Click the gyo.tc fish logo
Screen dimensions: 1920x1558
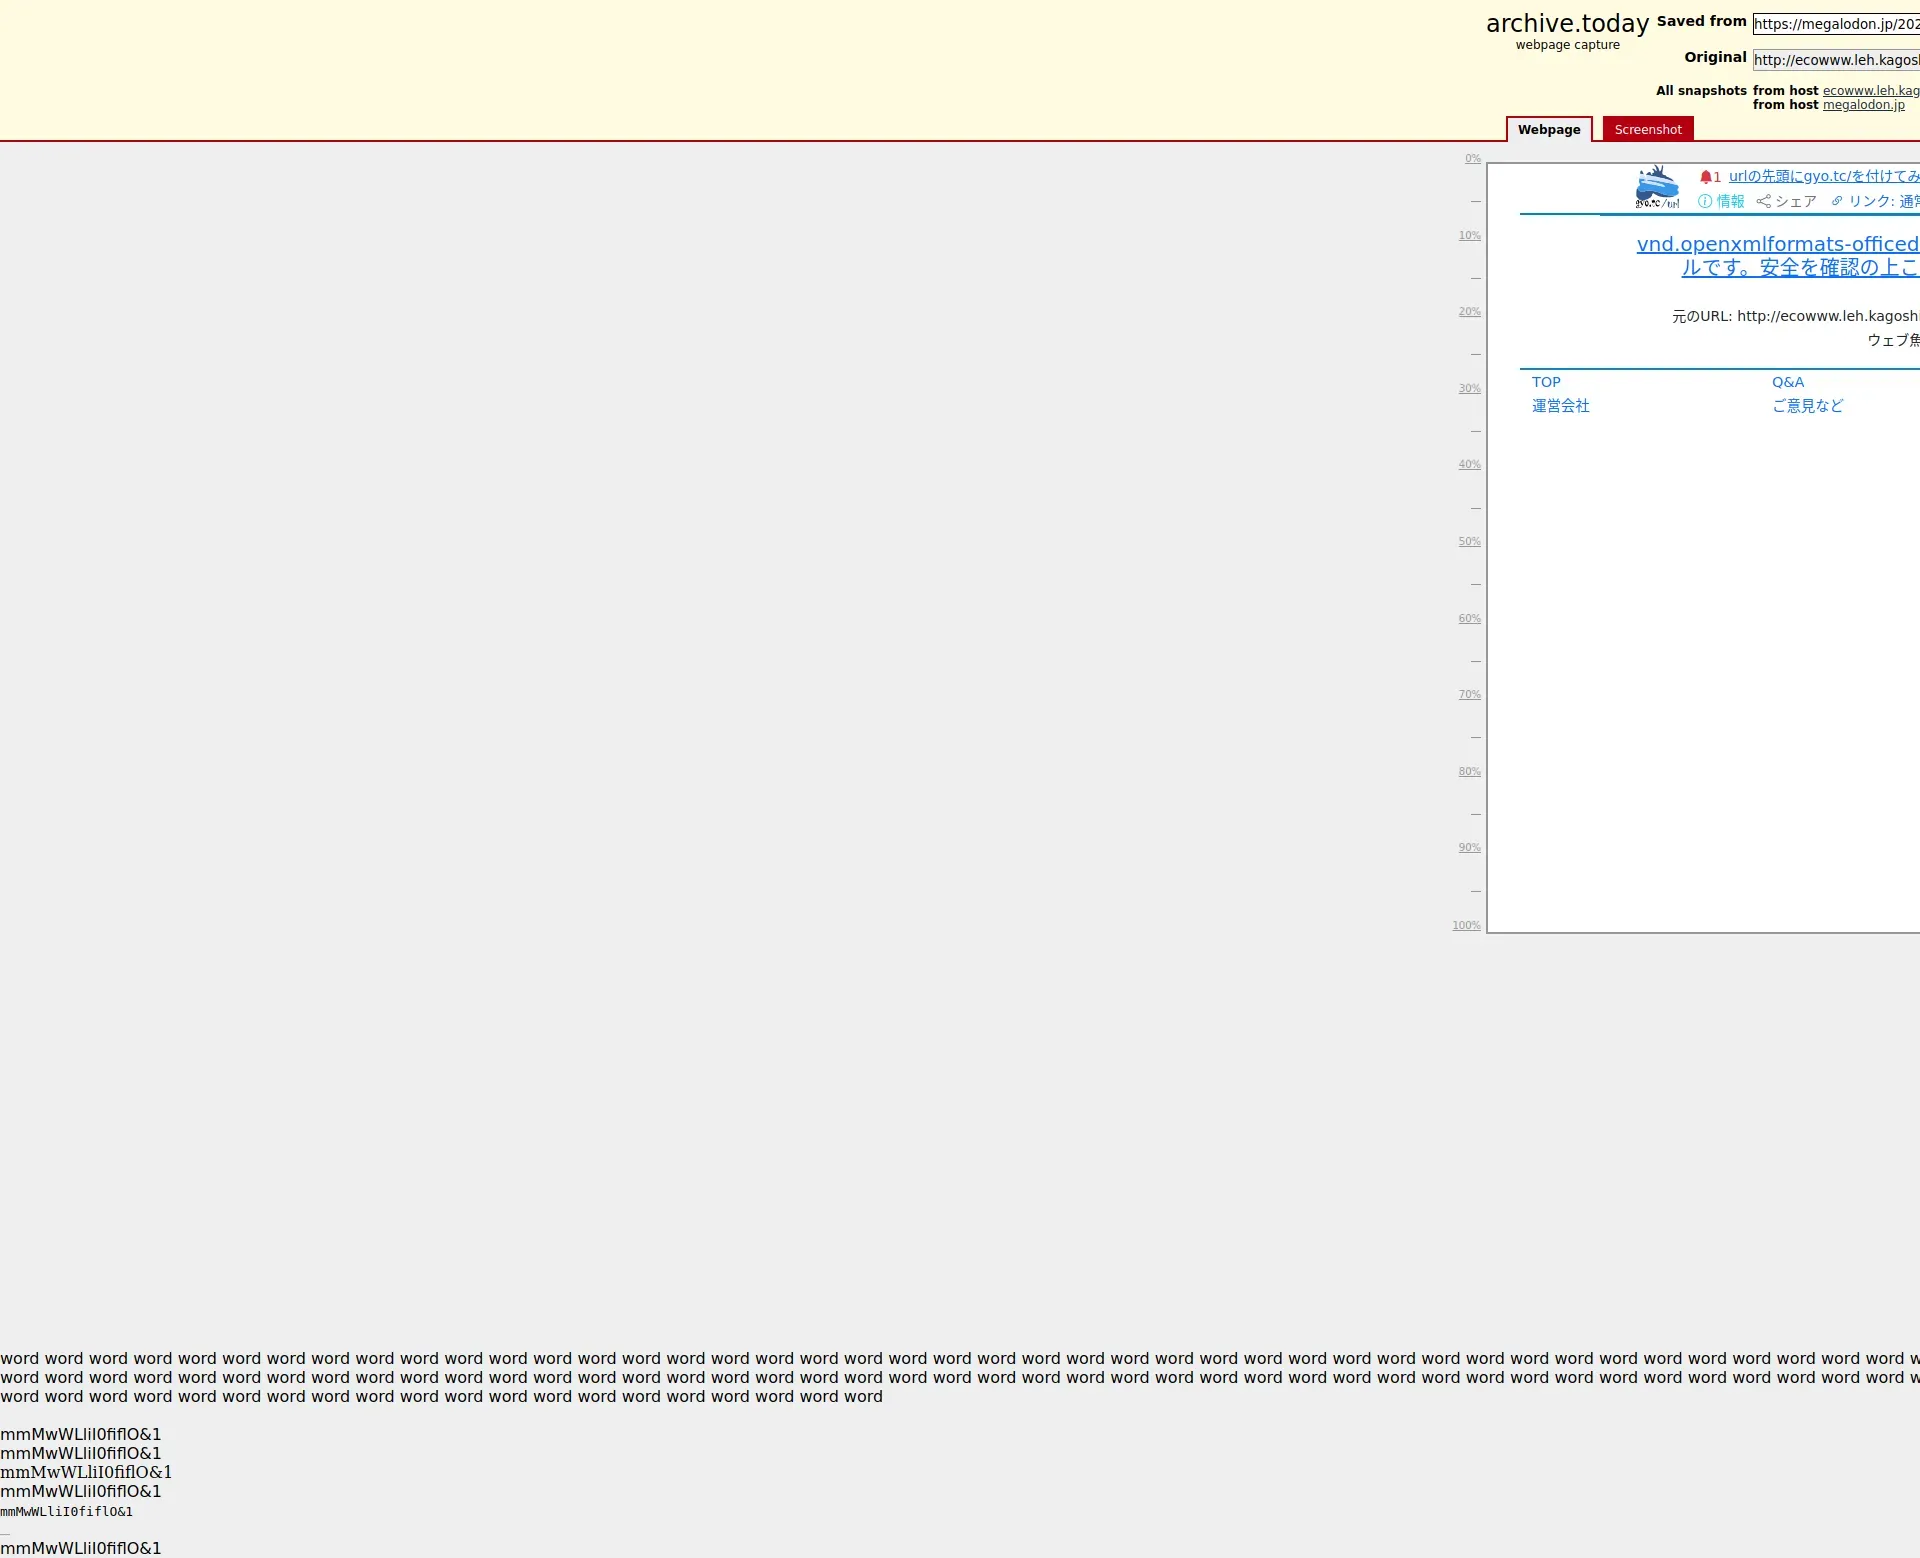[x=1657, y=187]
